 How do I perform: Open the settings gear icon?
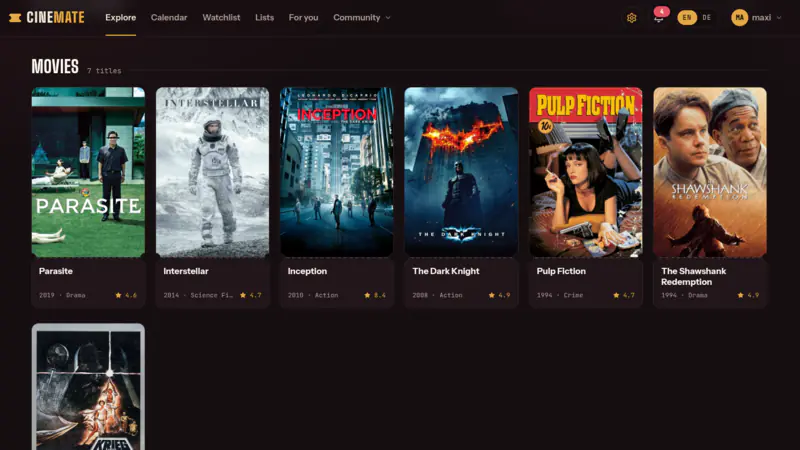coord(632,18)
